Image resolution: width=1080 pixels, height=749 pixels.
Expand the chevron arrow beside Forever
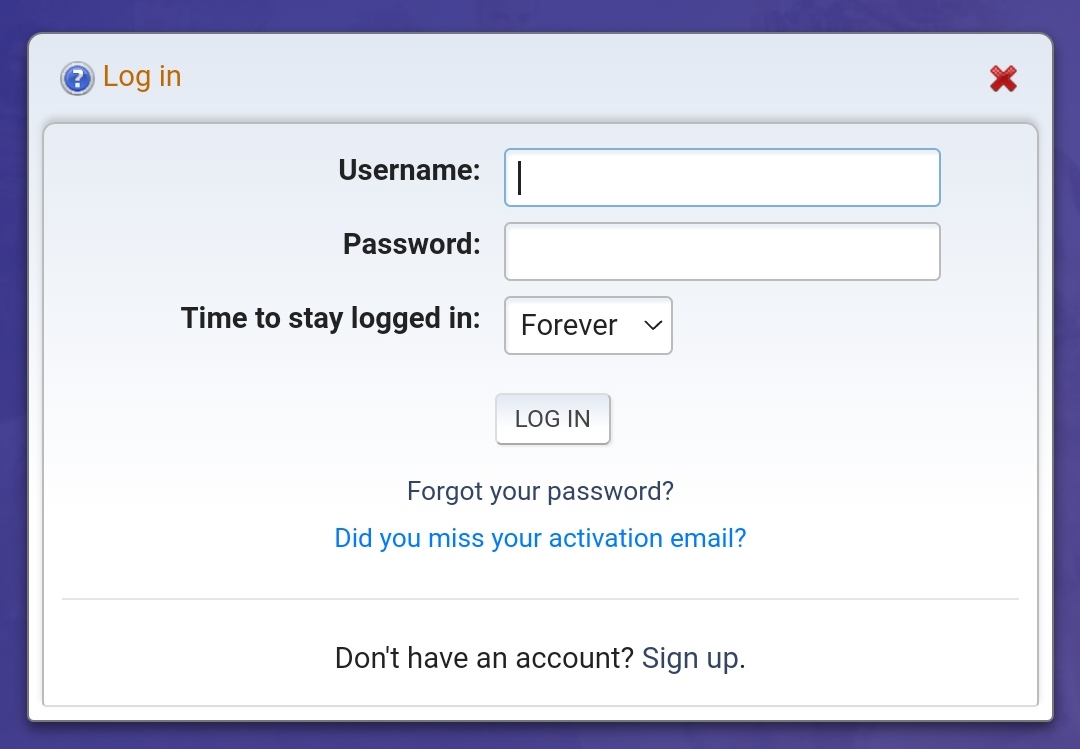coord(652,325)
